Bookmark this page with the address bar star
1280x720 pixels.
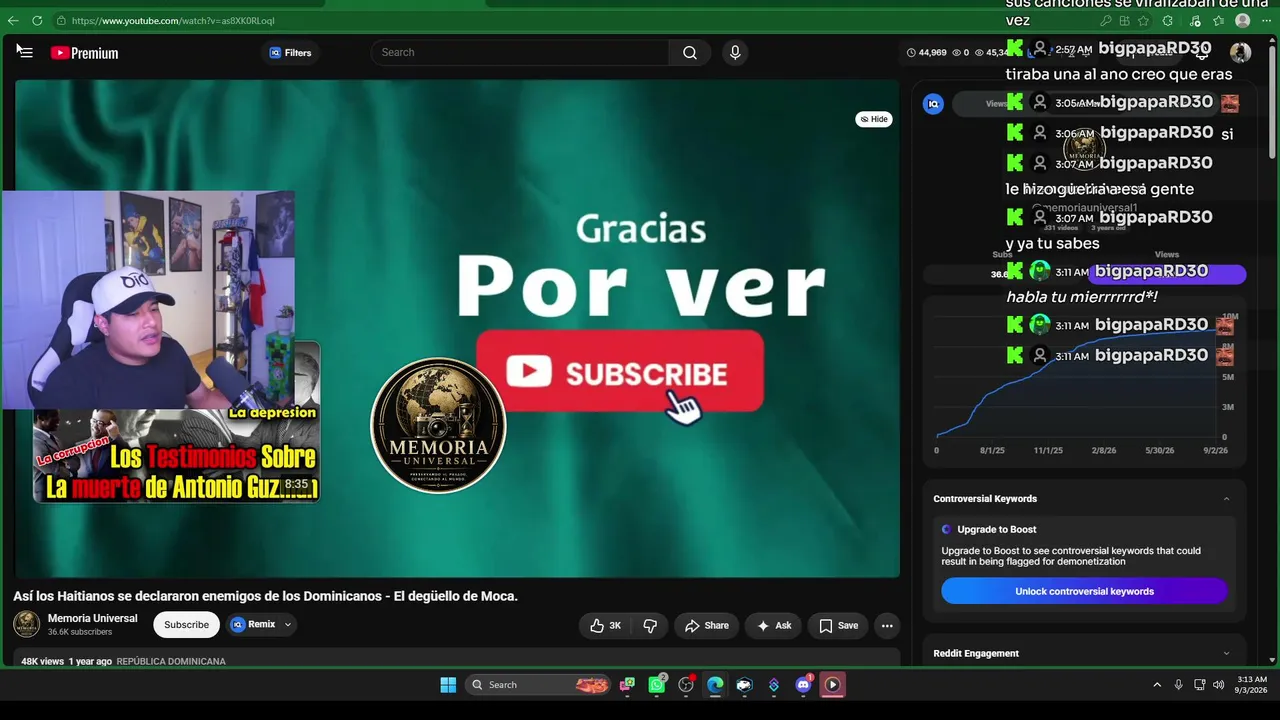[x=1143, y=21]
